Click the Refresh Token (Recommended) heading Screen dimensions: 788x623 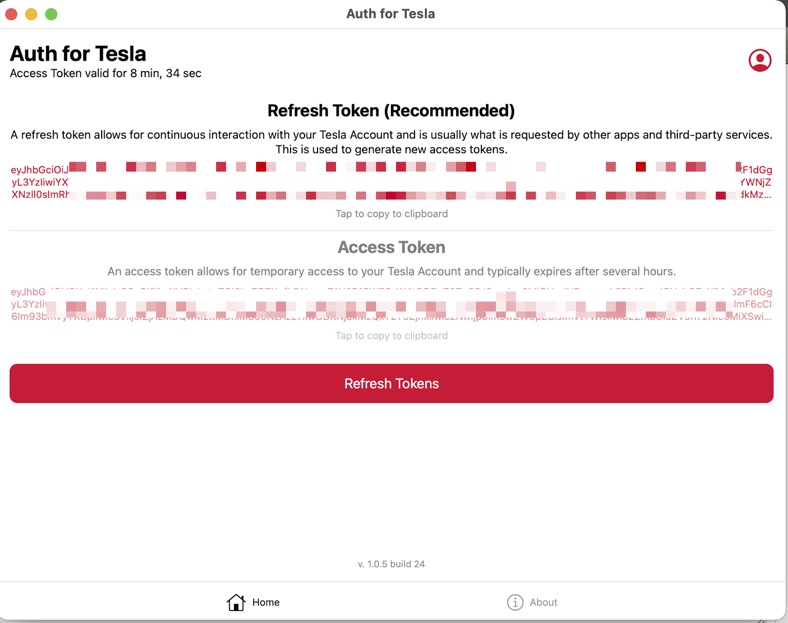[x=391, y=111]
